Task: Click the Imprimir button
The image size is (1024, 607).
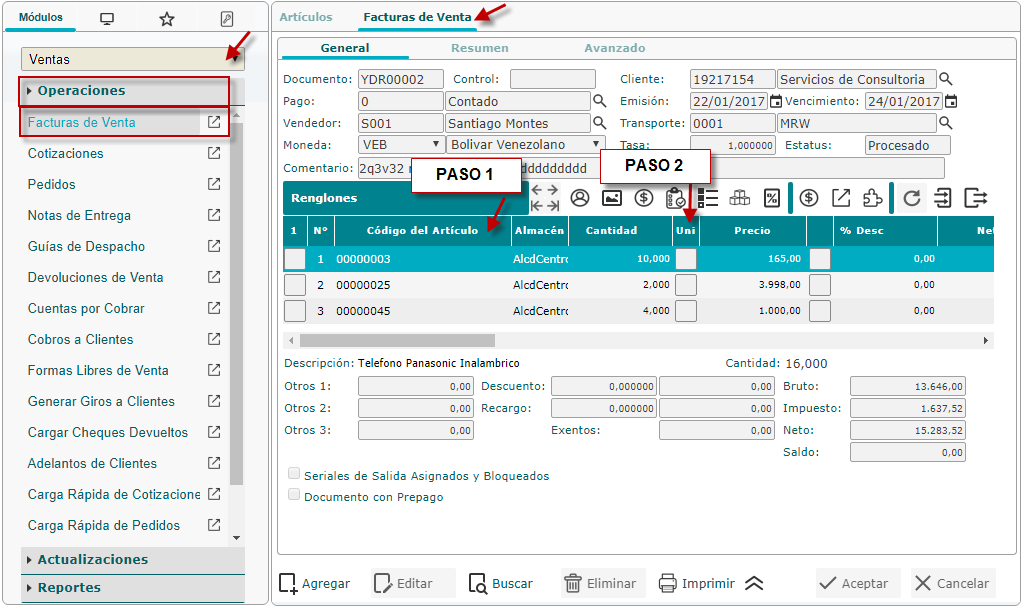Action: pos(697,583)
